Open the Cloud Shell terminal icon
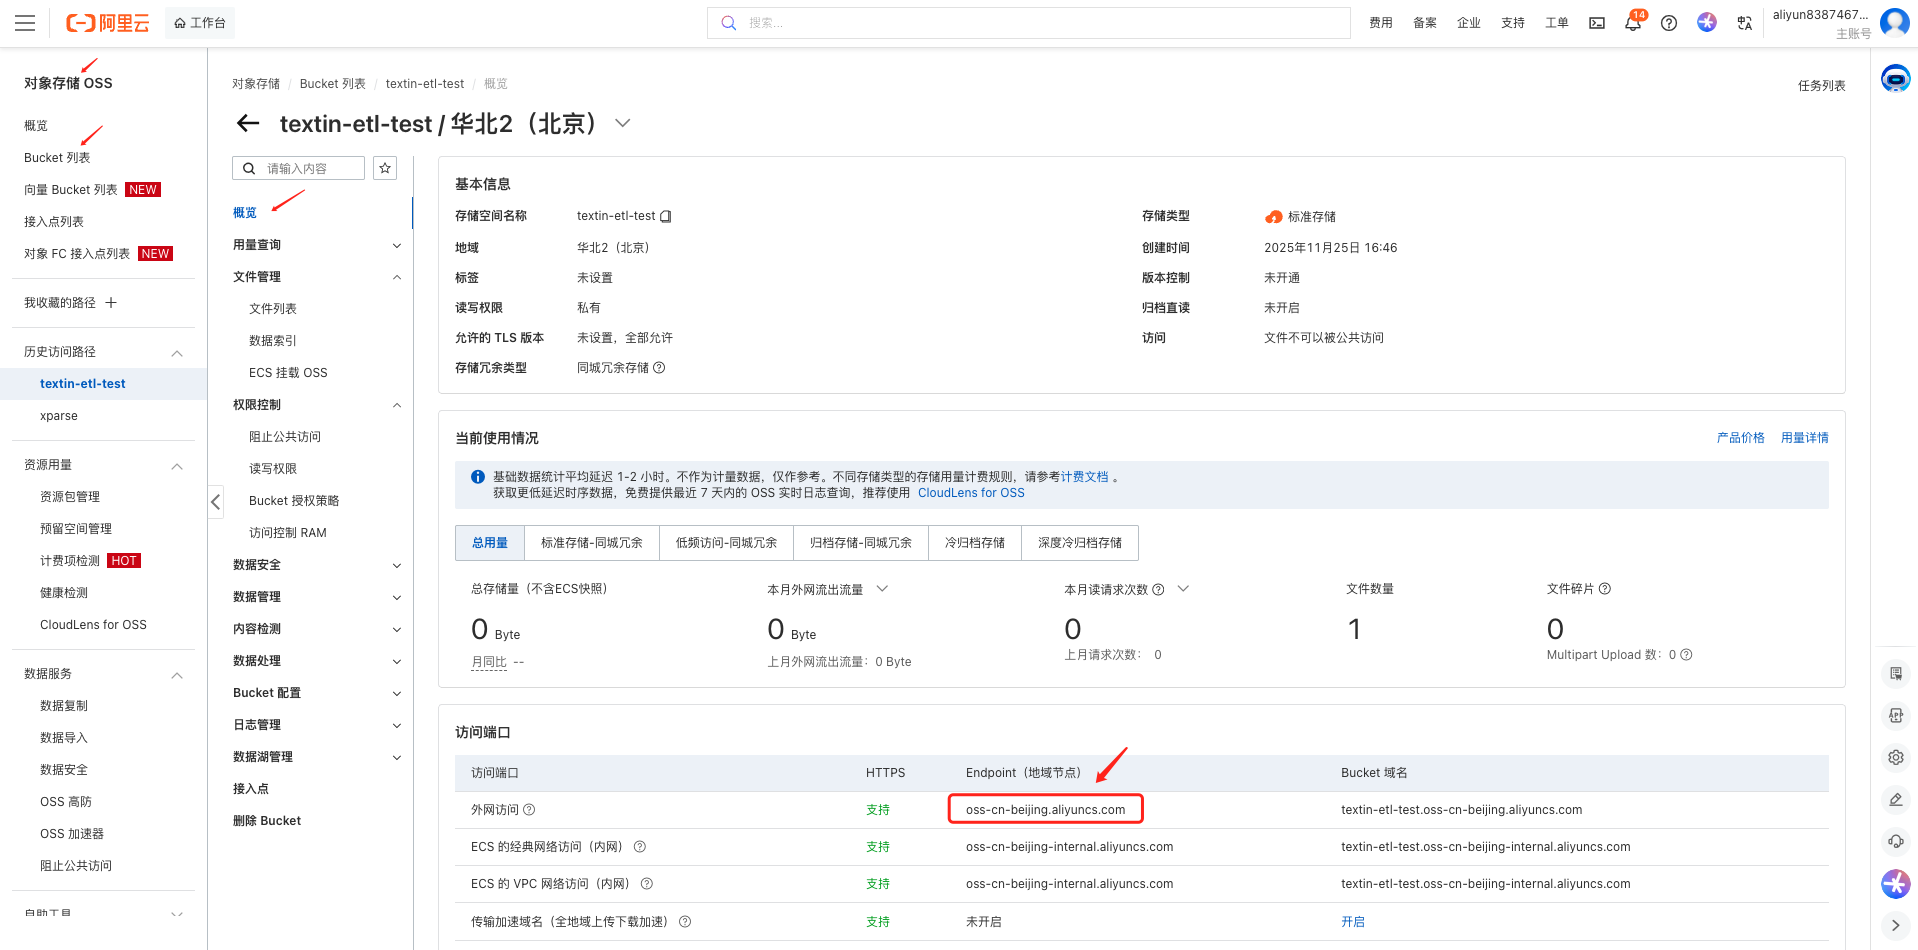This screenshot has width=1918, height=950. pyautogui.click(x=1597, y=23)
